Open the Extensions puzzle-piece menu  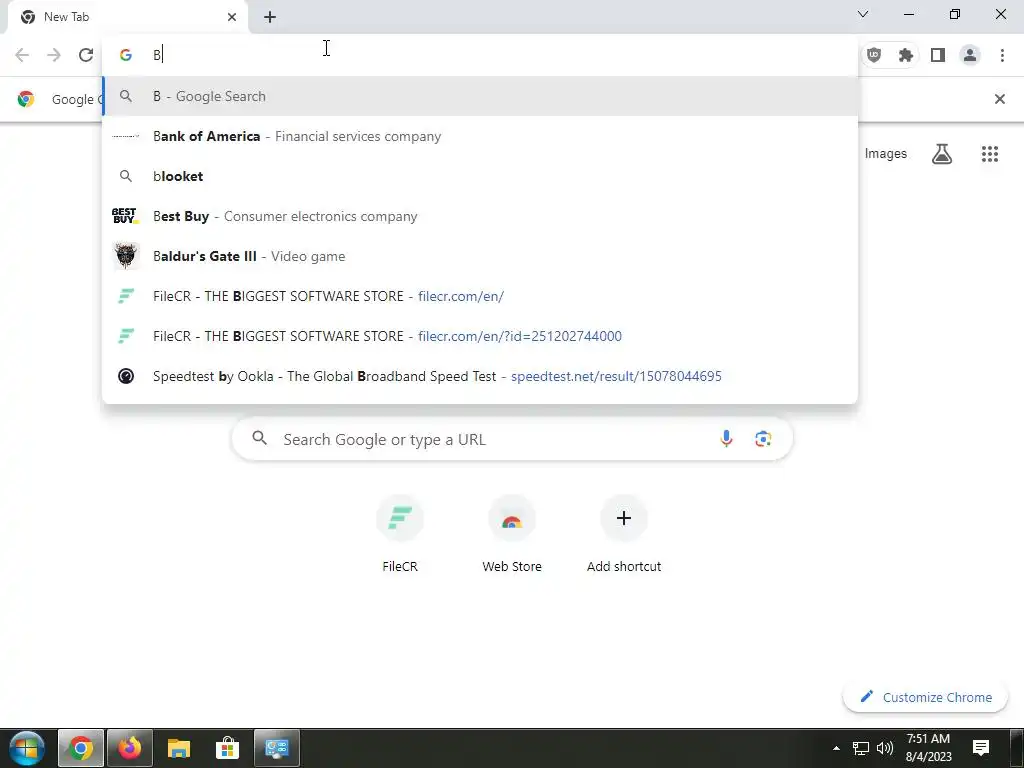click(x=906, y=55)
